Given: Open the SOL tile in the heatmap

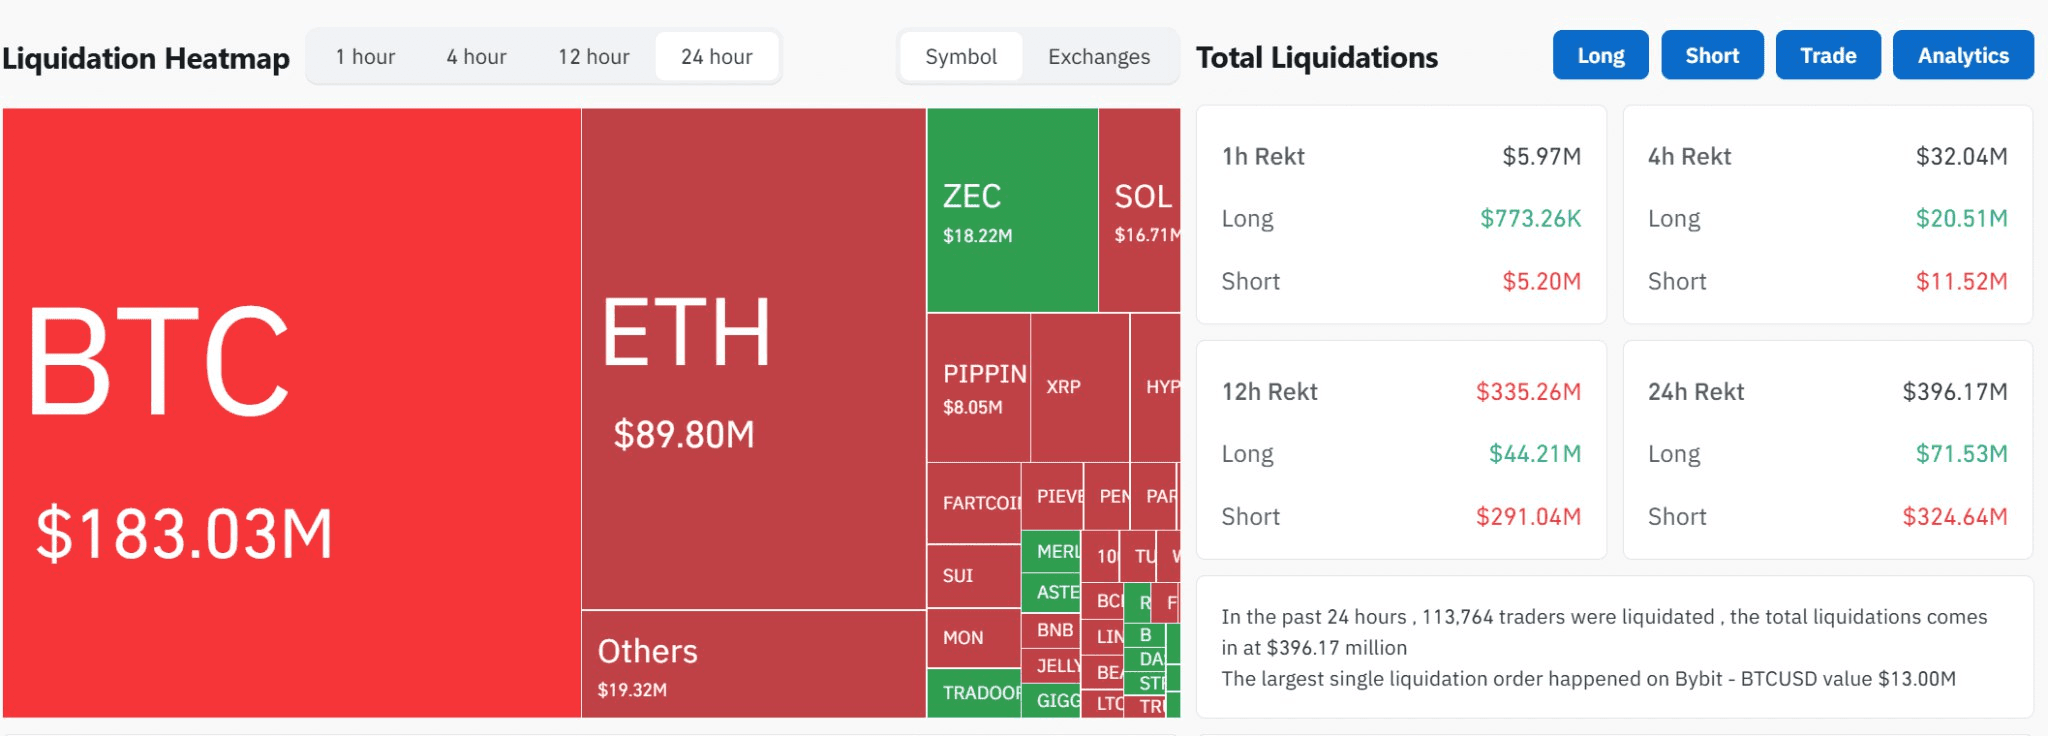Looking at the screenshot, I should (x=1139, y=210).
